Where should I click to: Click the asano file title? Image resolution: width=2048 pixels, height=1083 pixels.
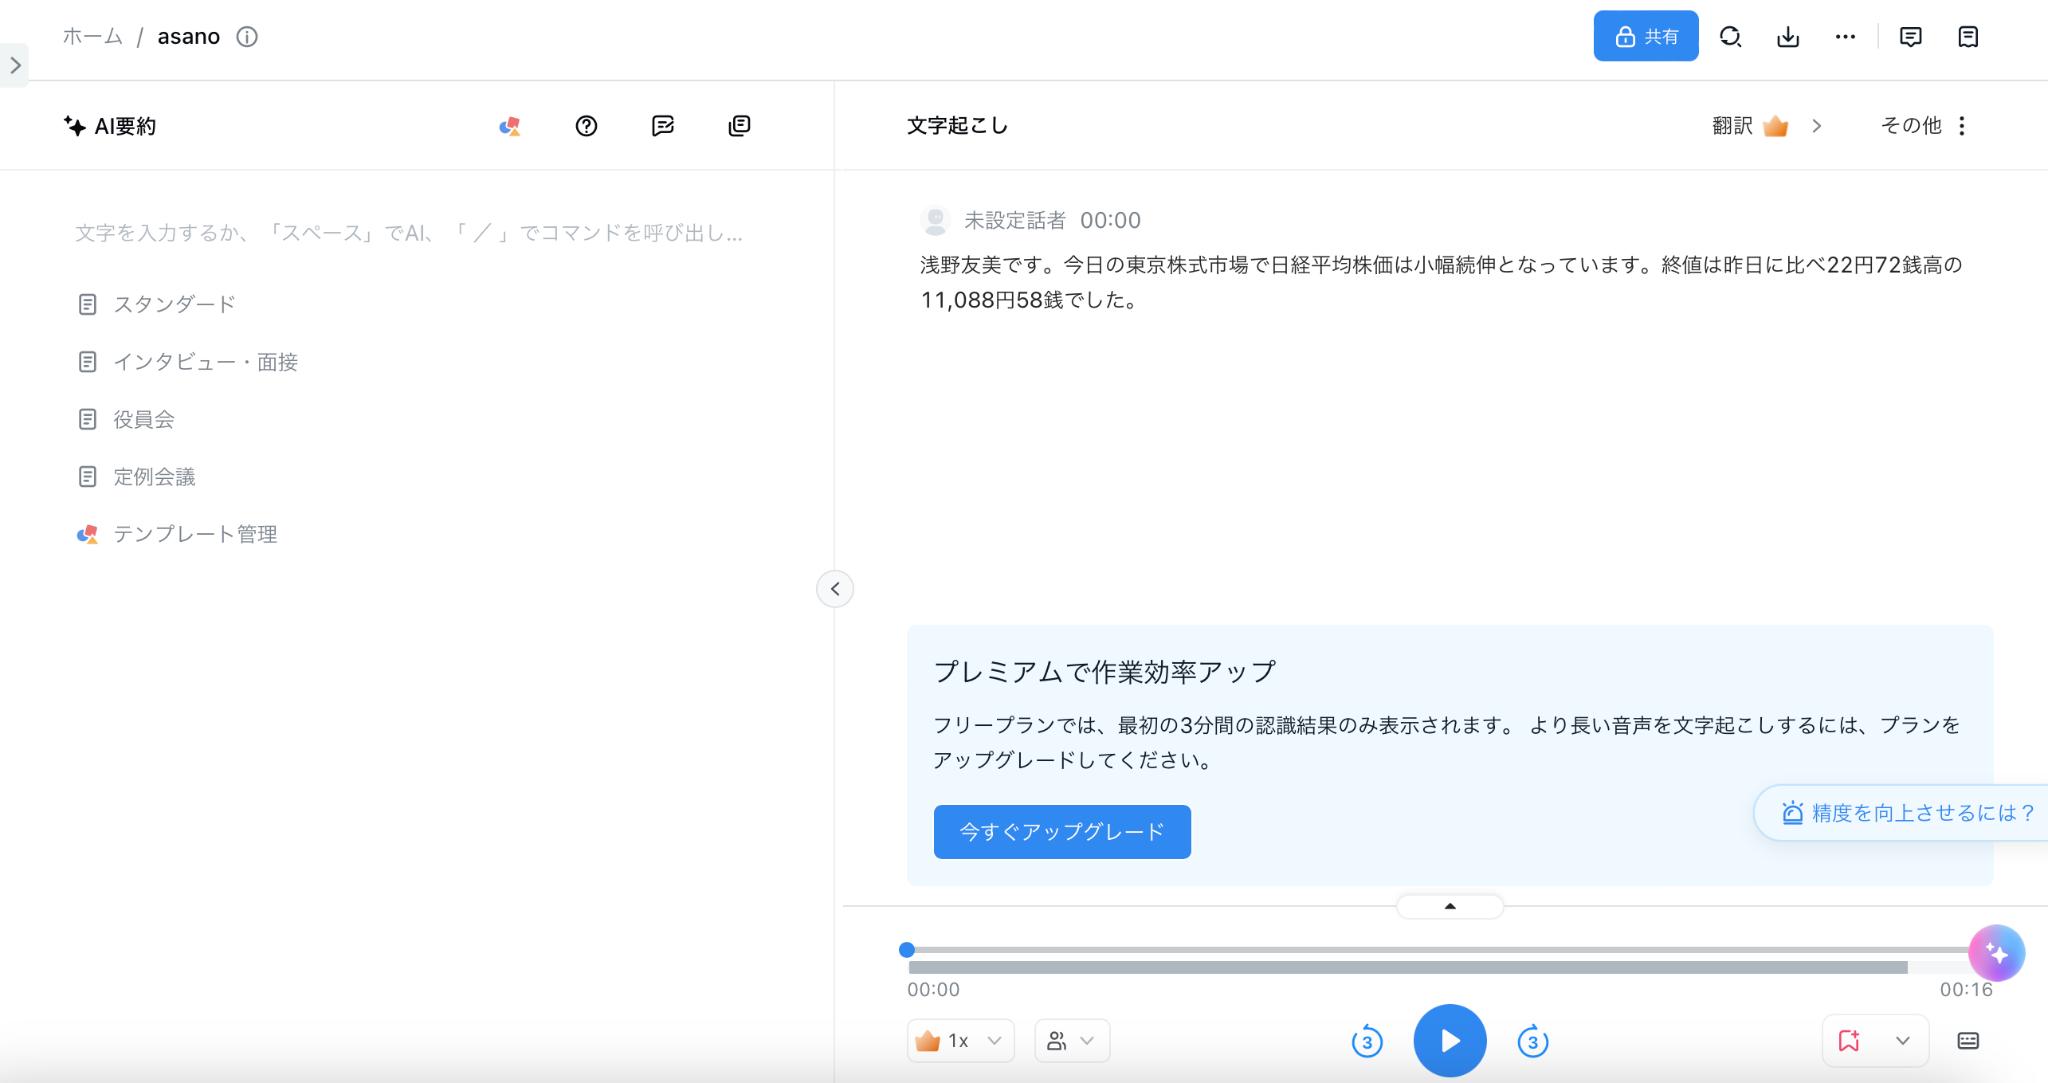point(189,37)
